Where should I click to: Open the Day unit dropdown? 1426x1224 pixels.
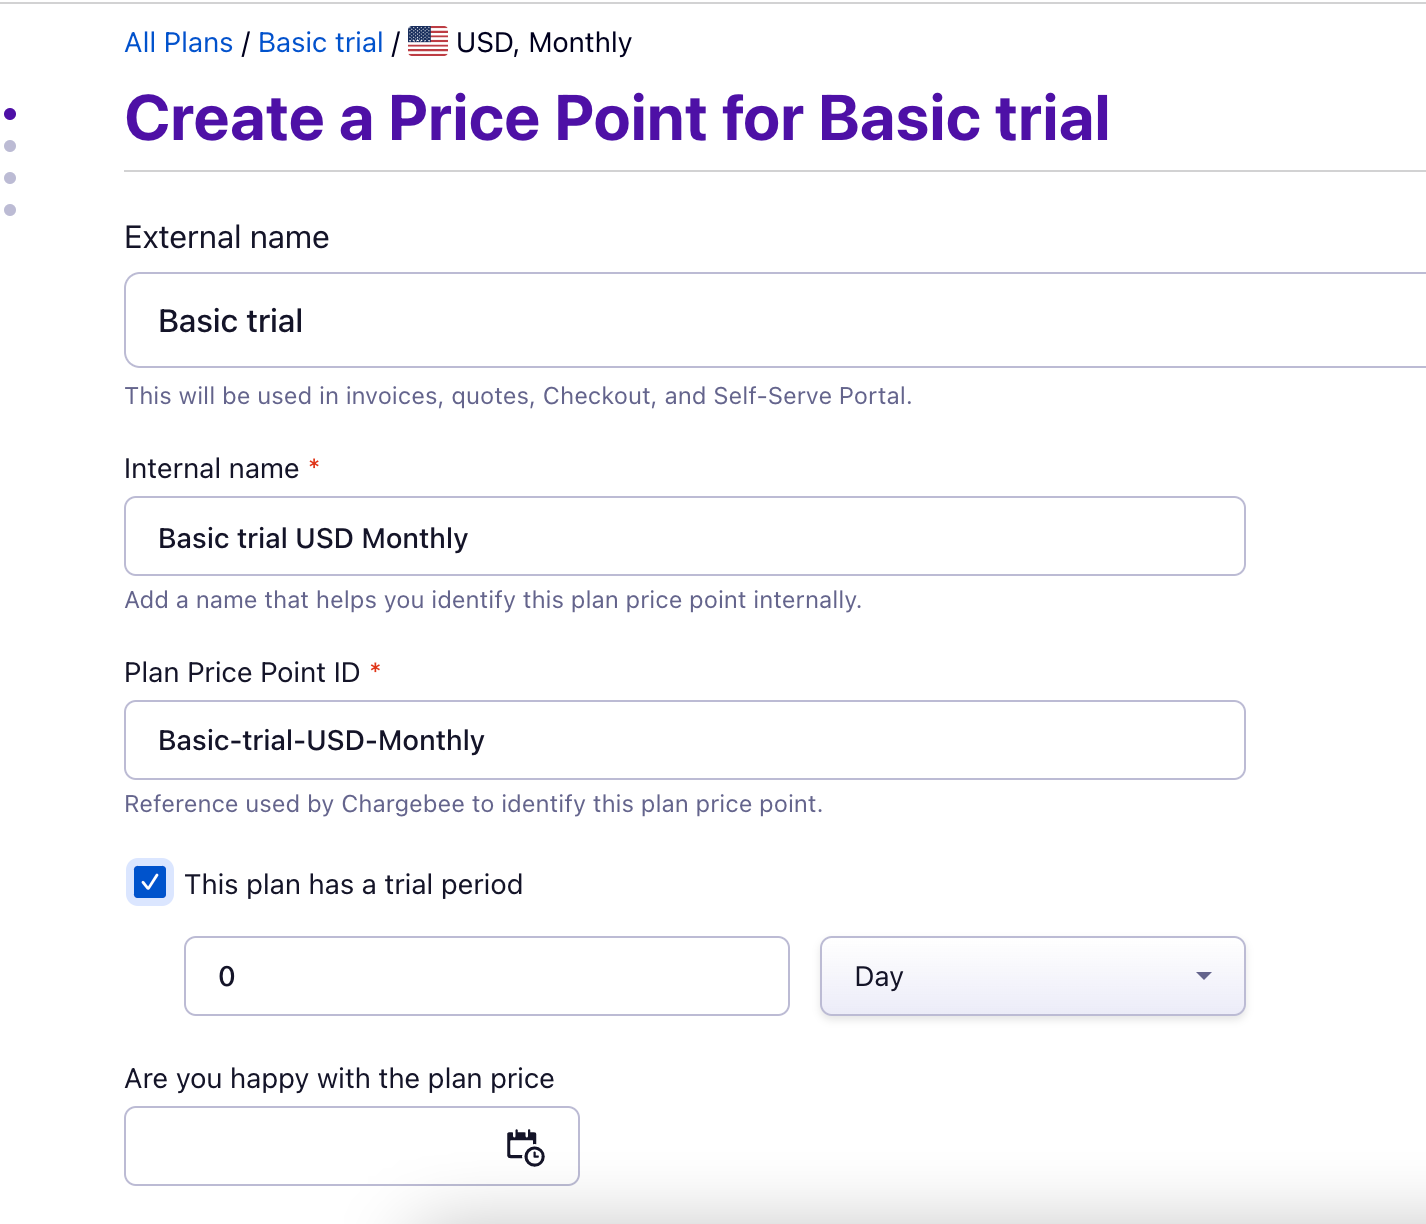1031,976
